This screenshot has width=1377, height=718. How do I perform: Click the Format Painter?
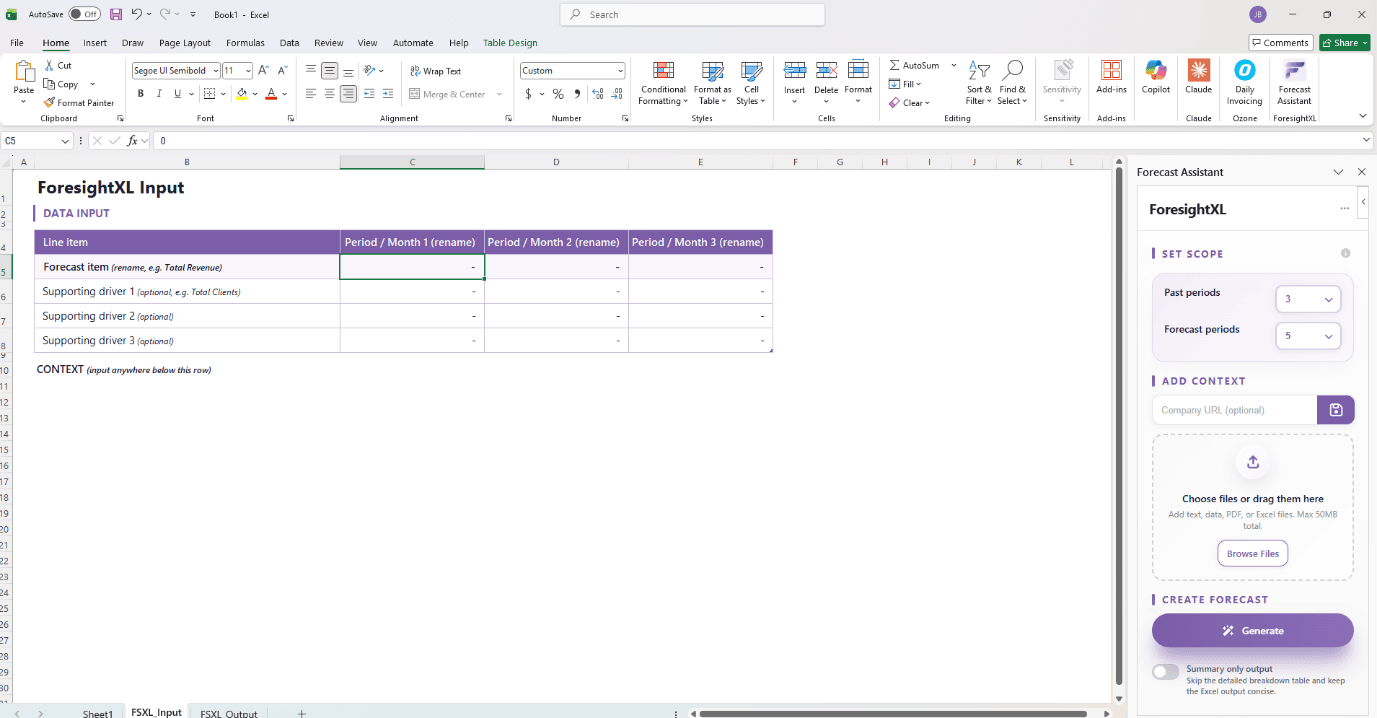point(79,102)
